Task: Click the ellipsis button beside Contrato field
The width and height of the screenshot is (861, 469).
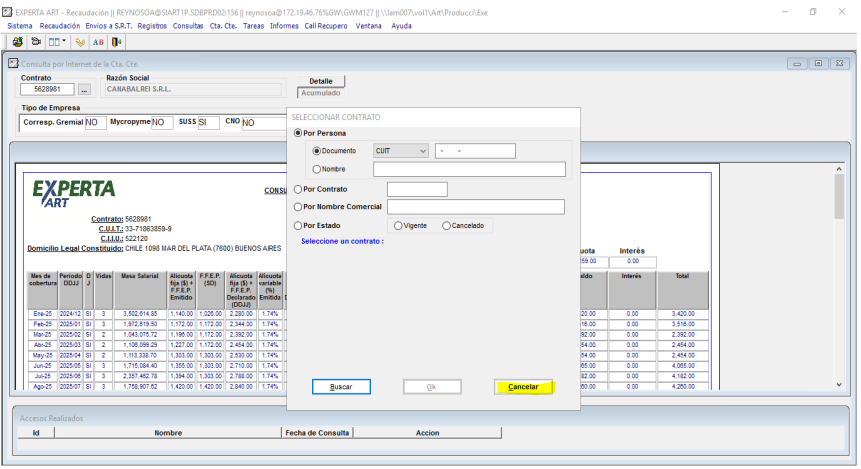Action: (x=84, y=90)
